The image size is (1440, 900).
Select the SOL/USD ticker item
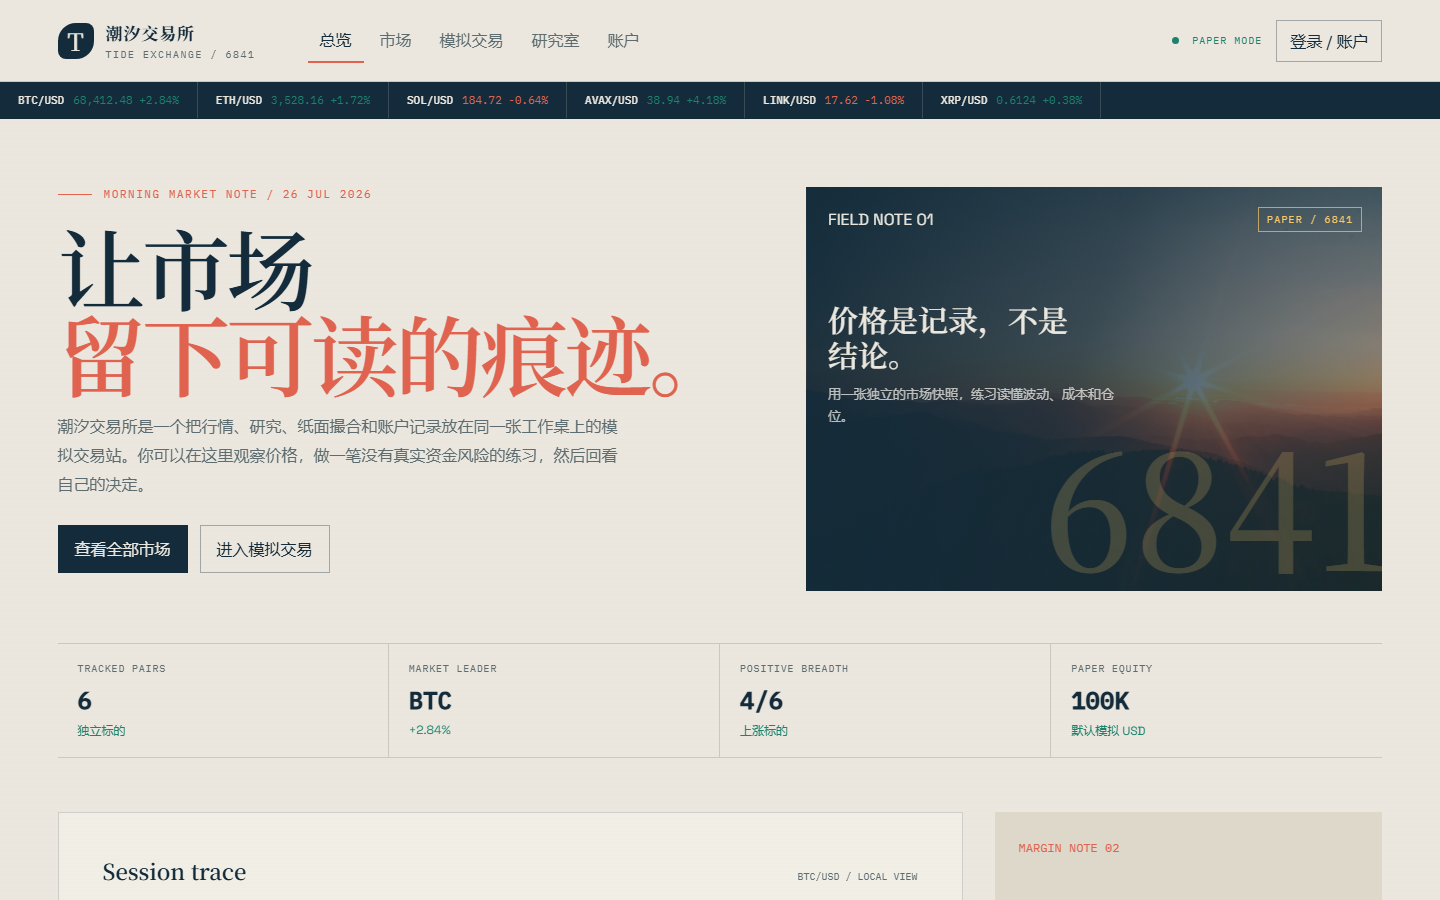click(x=478, y=100)
